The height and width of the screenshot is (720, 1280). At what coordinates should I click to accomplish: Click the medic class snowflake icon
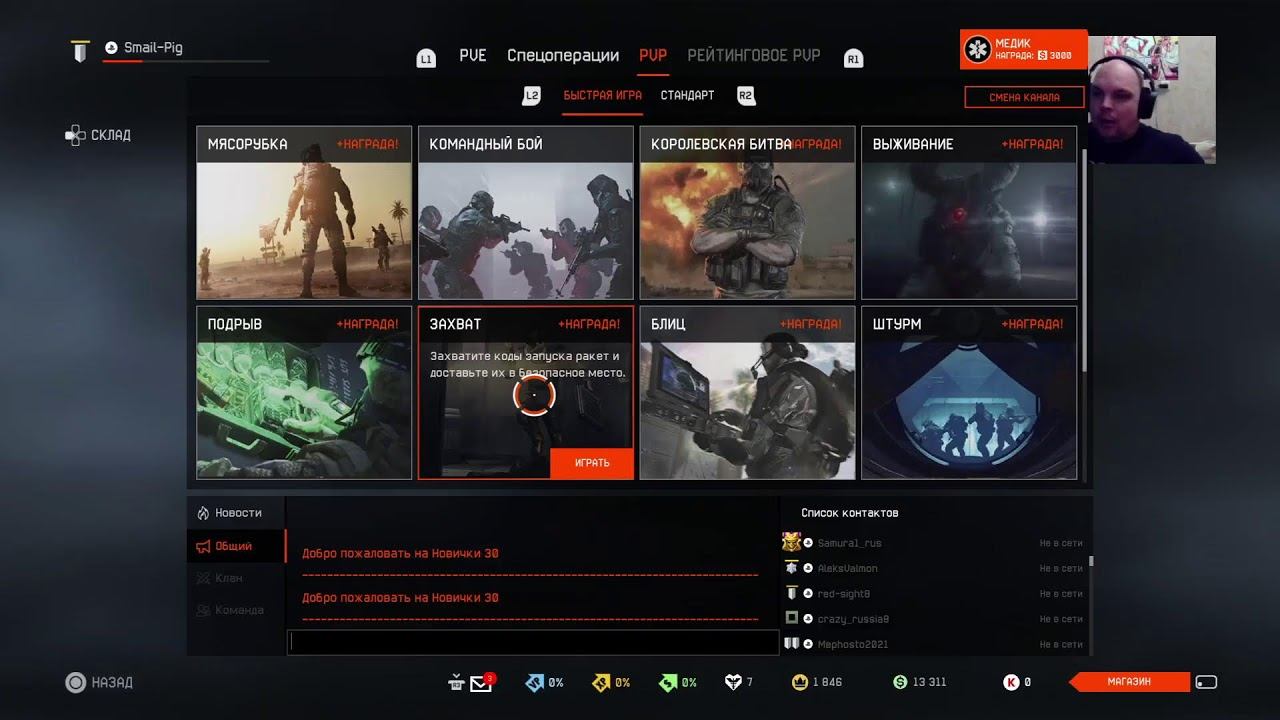click(x=977, y=50)
